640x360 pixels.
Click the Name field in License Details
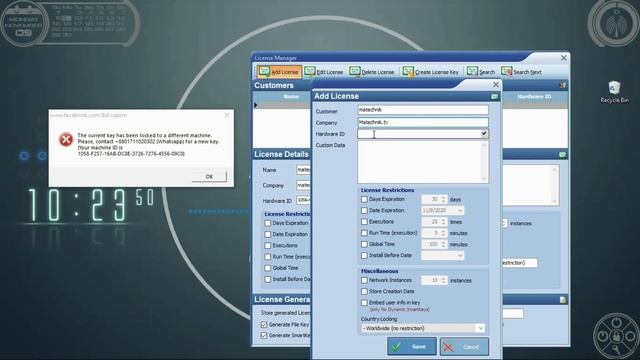(x=303, y=170)
